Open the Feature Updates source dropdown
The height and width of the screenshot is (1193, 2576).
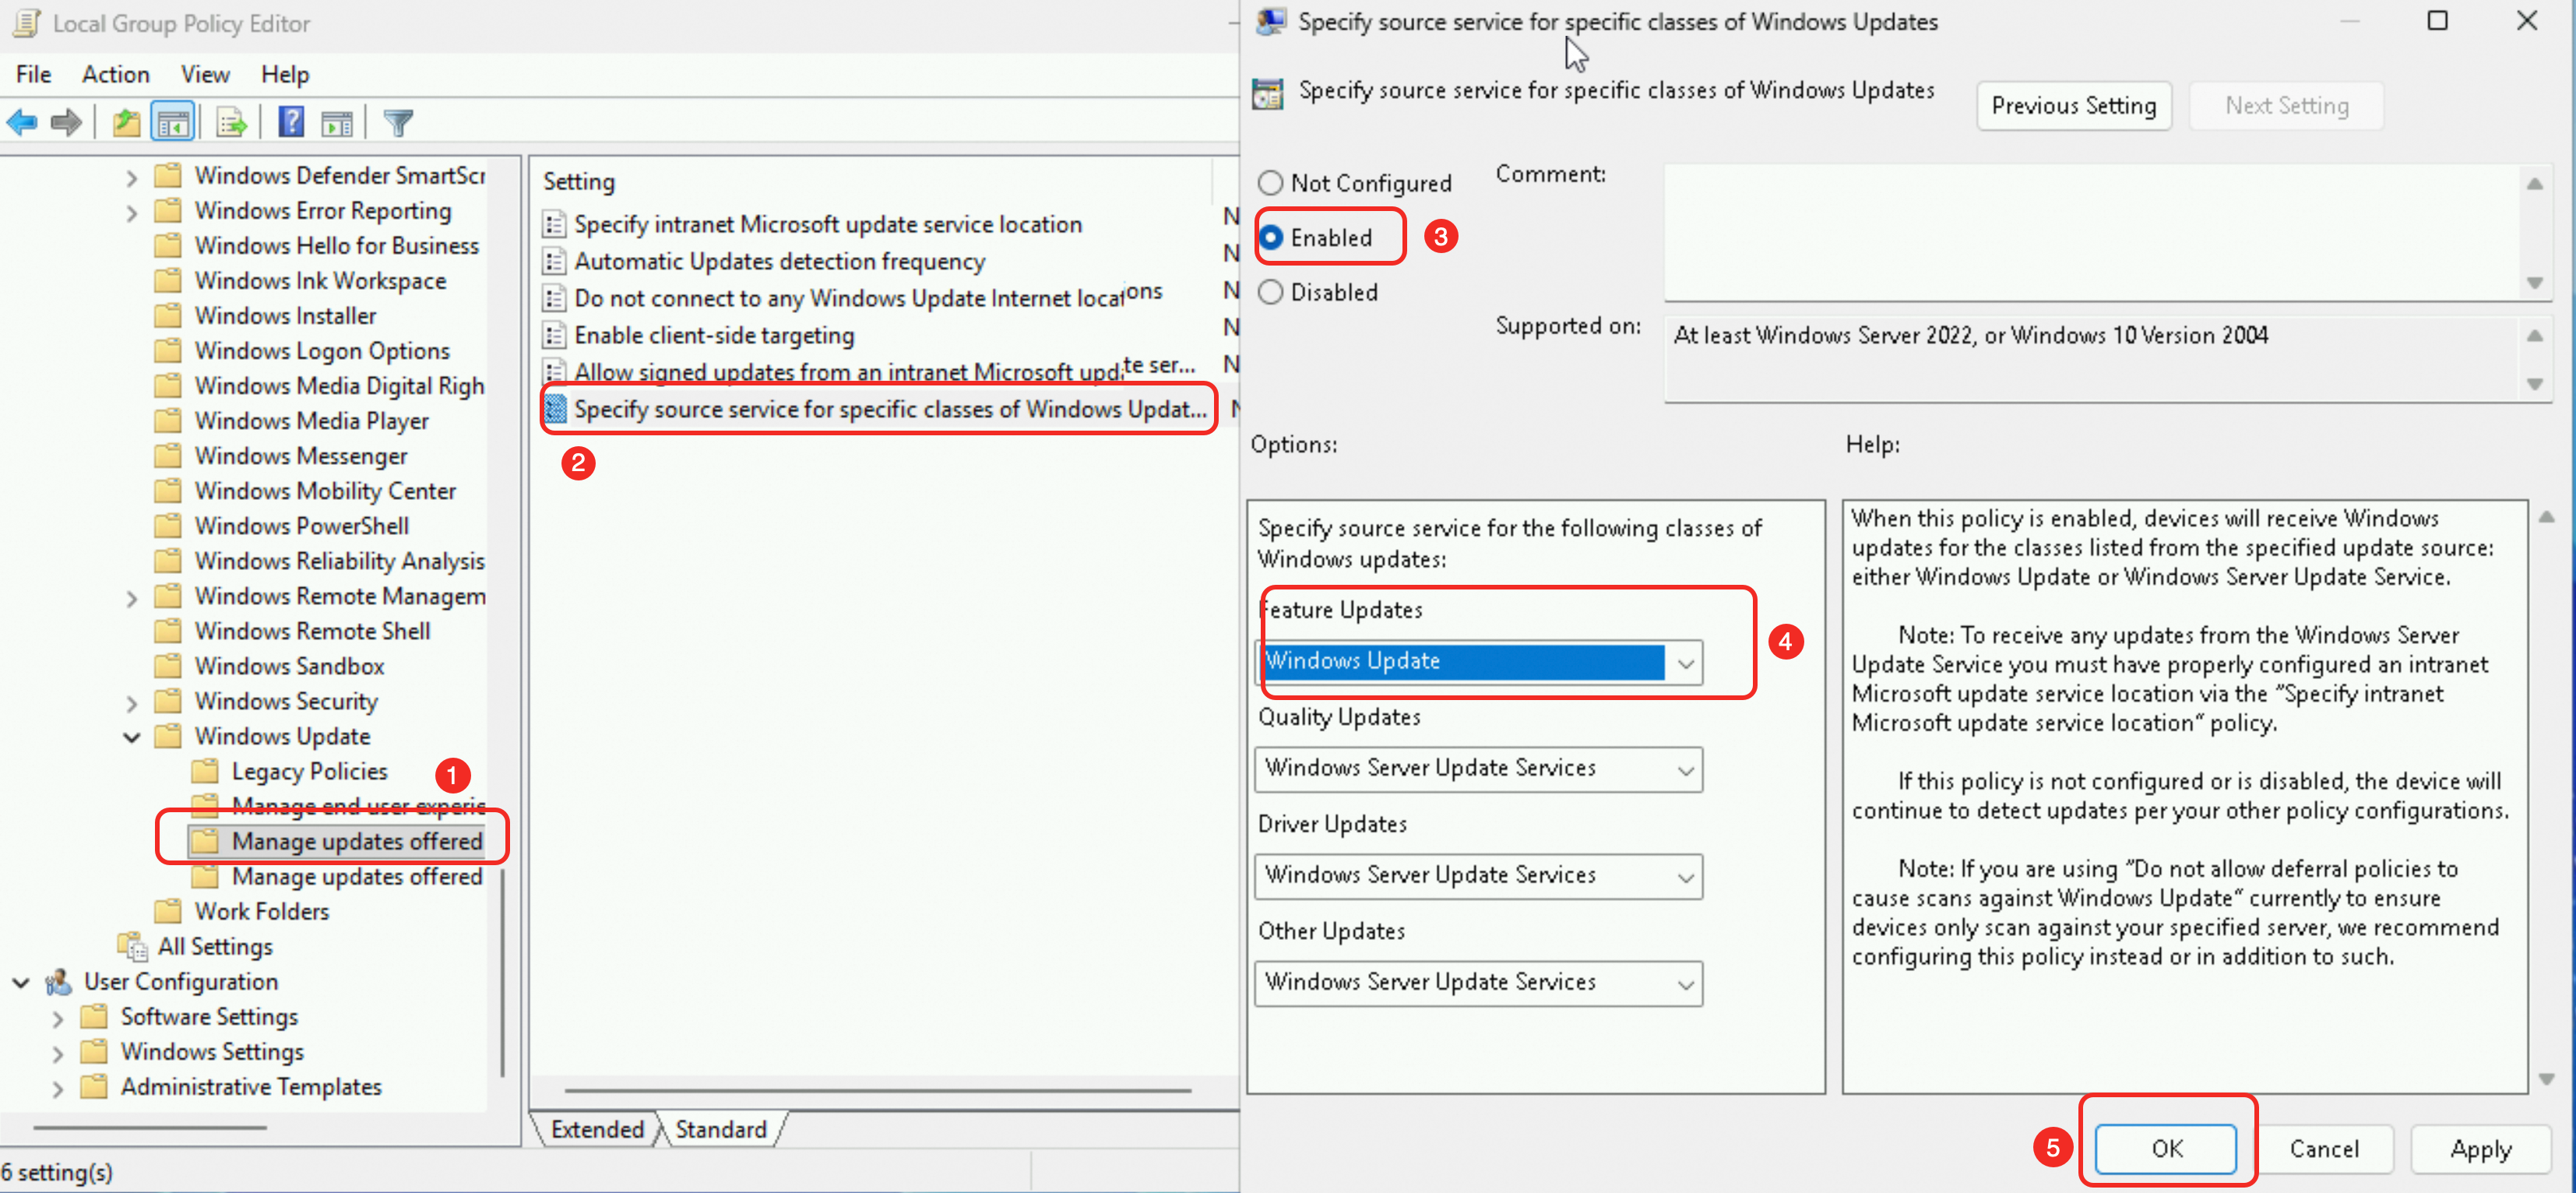pos(1685,662)
